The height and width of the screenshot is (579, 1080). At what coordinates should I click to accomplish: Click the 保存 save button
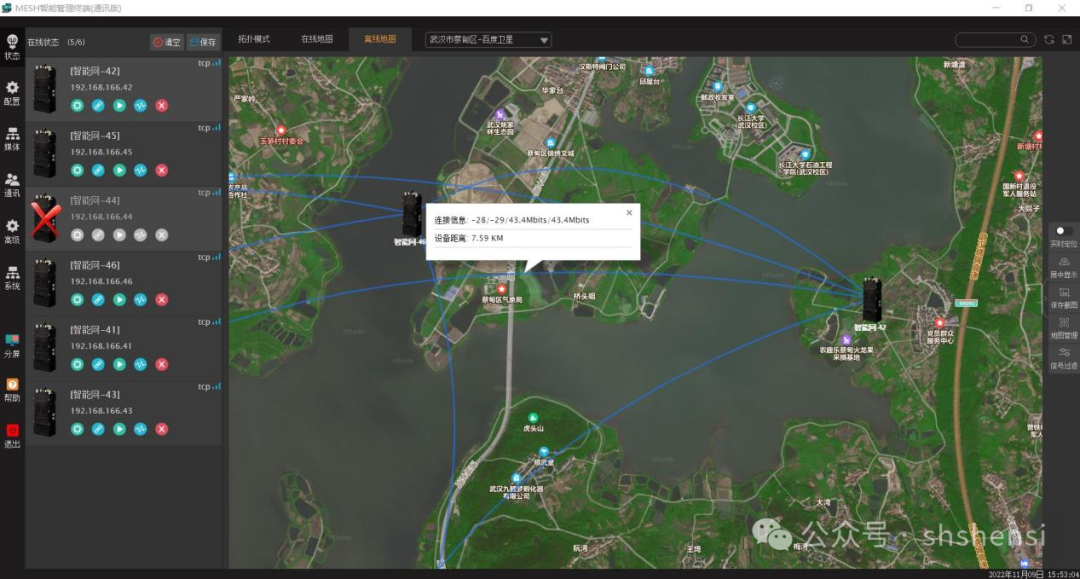point(203,42)
